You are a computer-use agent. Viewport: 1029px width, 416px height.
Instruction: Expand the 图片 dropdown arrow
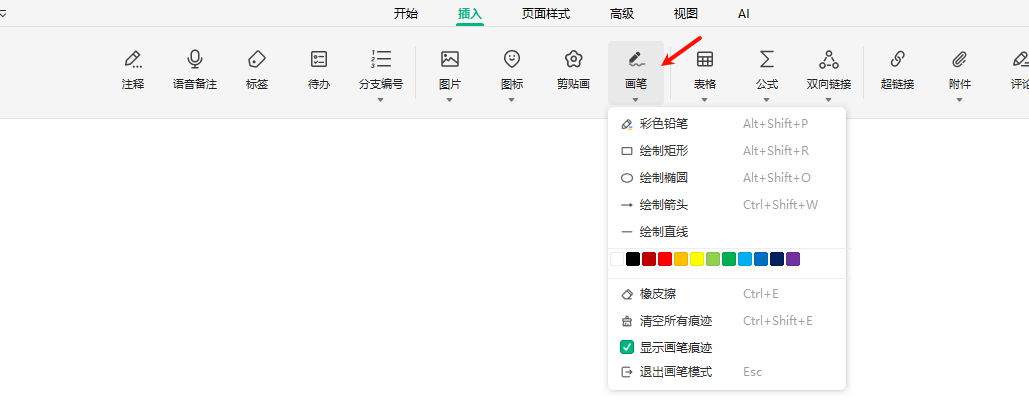[x=450, y=100]
